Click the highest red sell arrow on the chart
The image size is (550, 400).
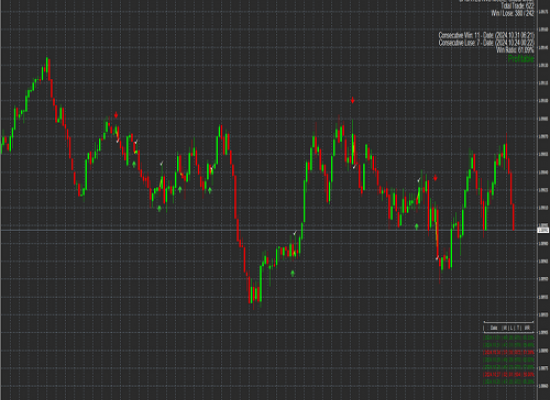[353, 101]
